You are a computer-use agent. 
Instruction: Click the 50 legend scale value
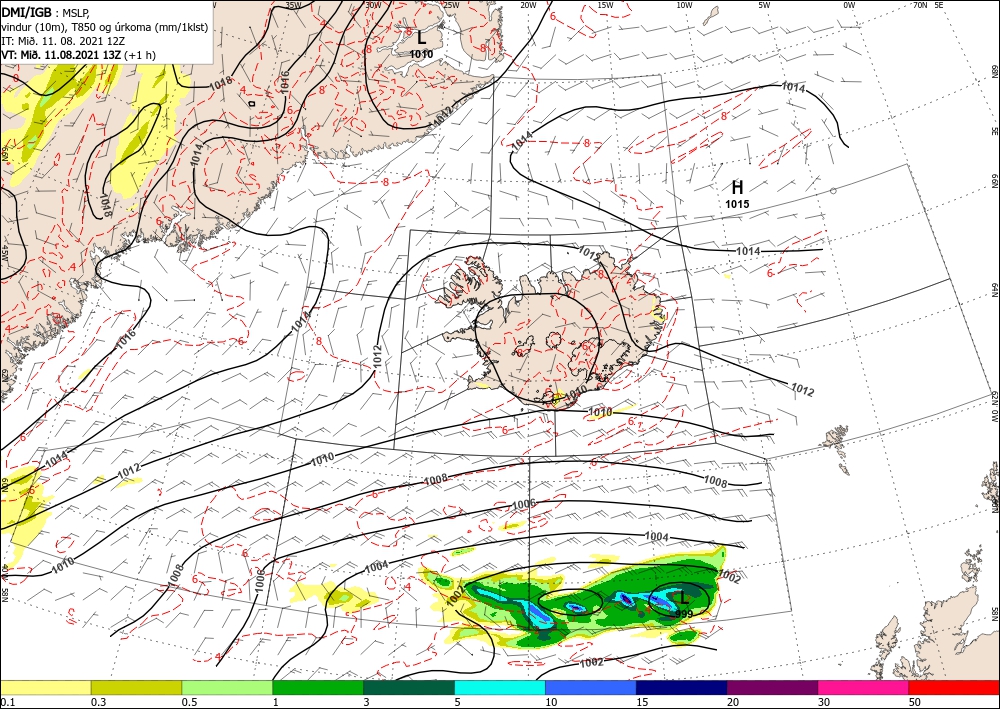[x=915, y=702]
